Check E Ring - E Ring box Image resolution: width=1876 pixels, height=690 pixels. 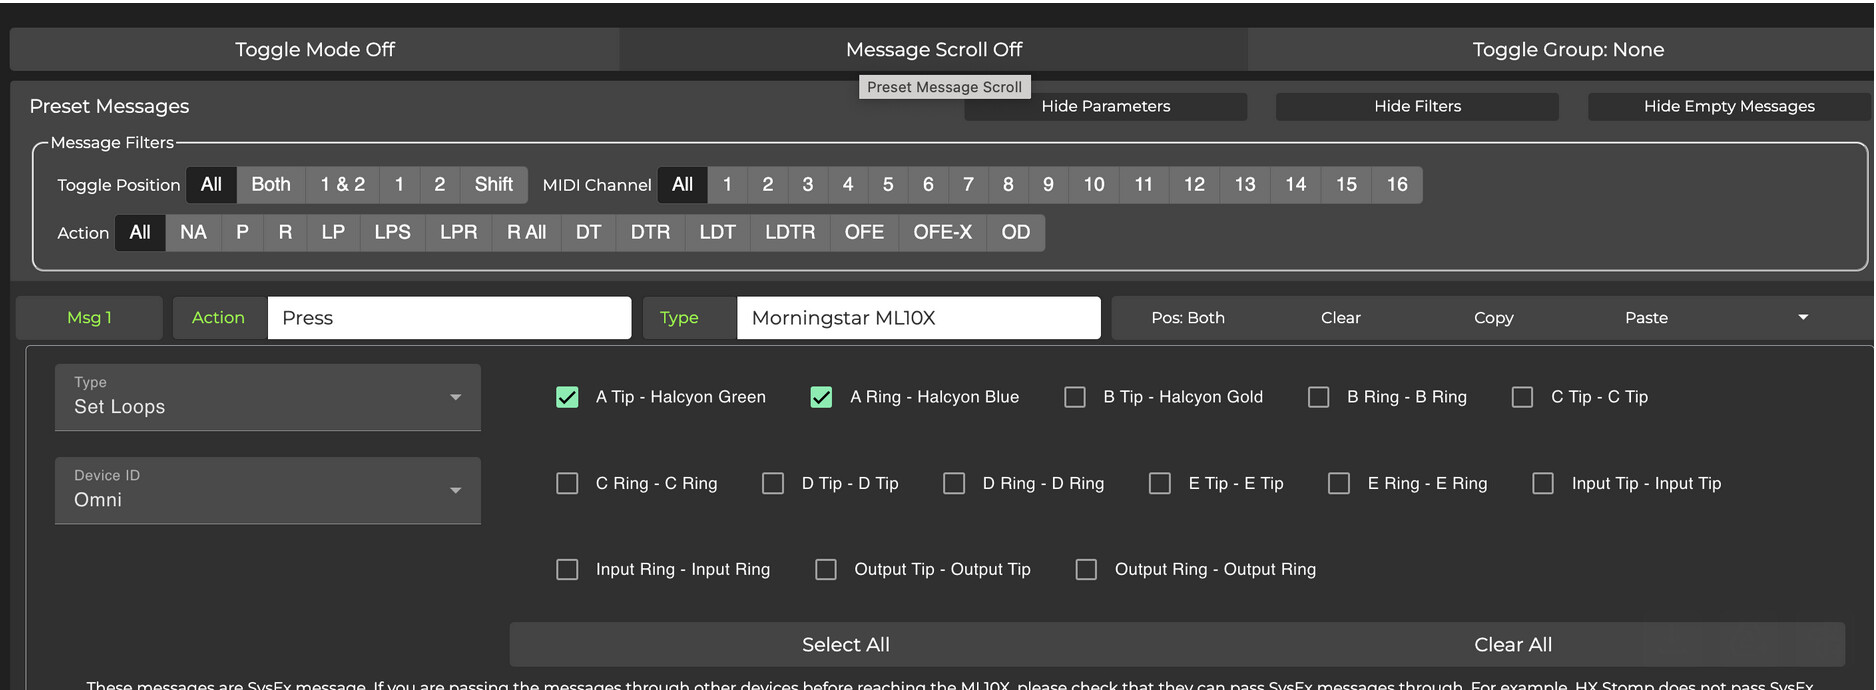[1339, 483]
